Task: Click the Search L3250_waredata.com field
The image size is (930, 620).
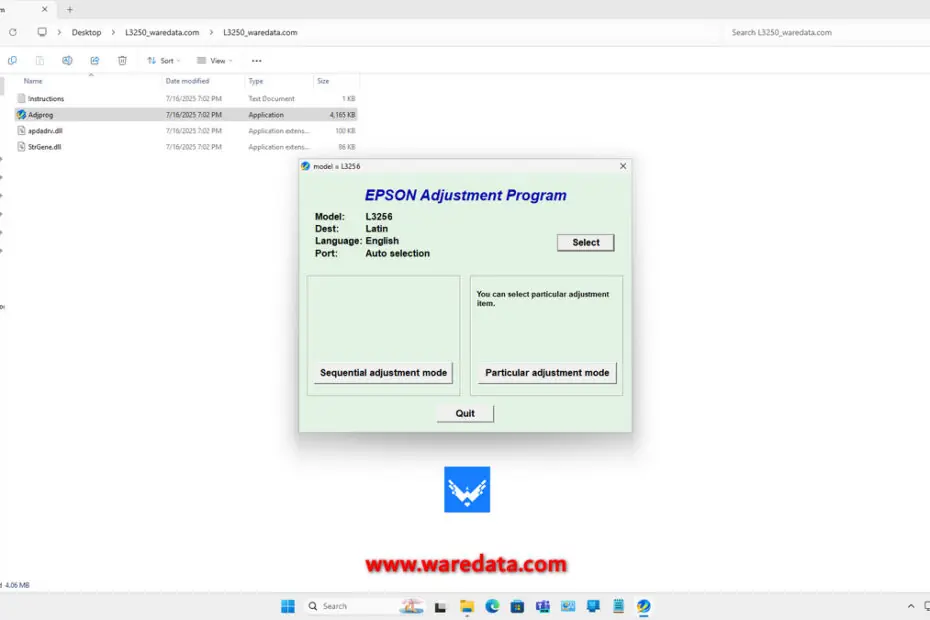Action: (824, 33)
